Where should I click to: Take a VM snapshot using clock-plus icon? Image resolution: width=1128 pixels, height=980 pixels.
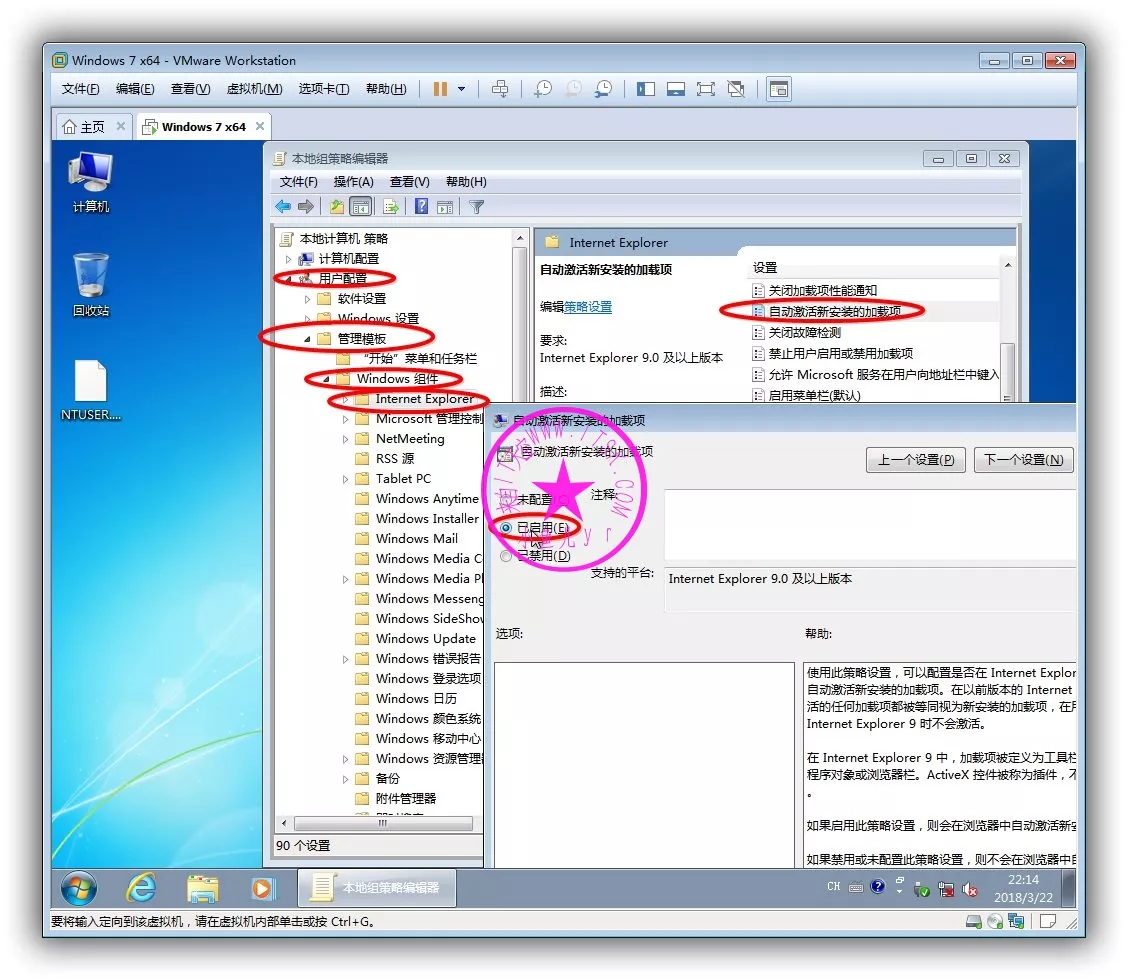point(542,89)
